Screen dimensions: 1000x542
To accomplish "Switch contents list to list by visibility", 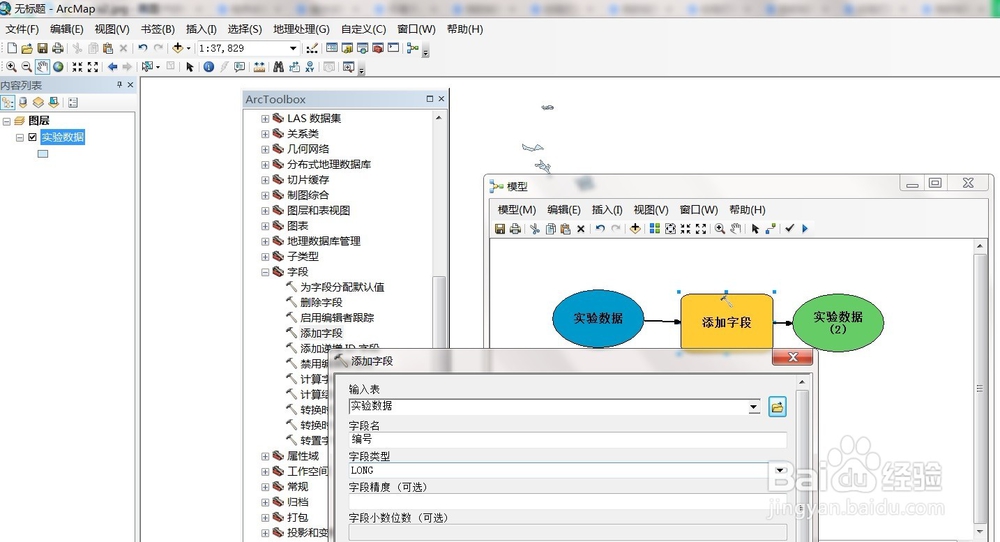I will 38,103.
